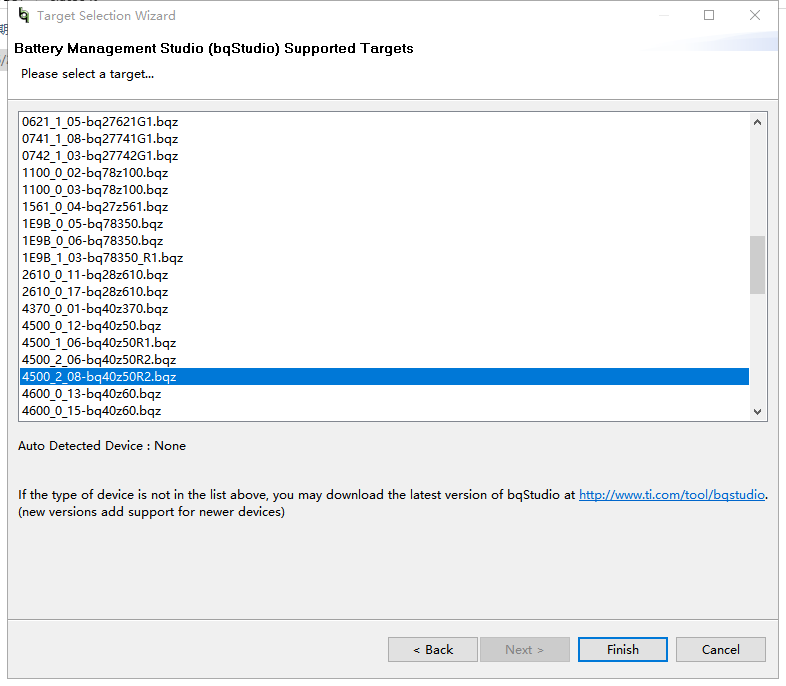Screen dimensions: 786x686
Task: Go back with the Back button
Action: click(x=433, y=650)
